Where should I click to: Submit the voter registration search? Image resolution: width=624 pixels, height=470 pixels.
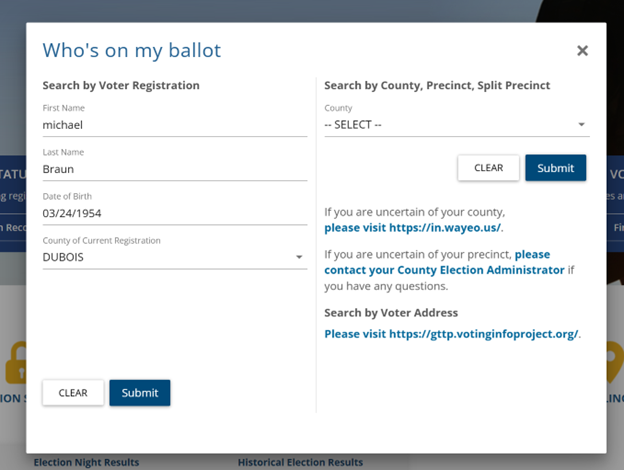[x=140, y=393]
